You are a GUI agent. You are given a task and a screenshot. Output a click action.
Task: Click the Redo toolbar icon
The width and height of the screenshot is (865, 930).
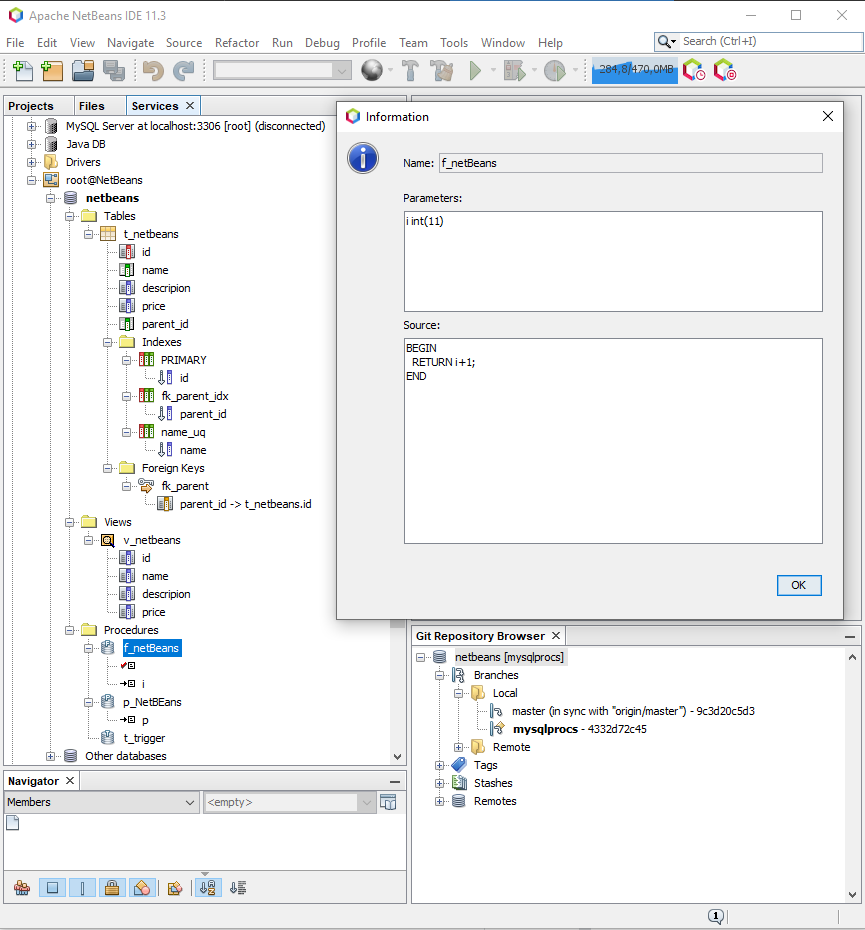pos(183,71)
